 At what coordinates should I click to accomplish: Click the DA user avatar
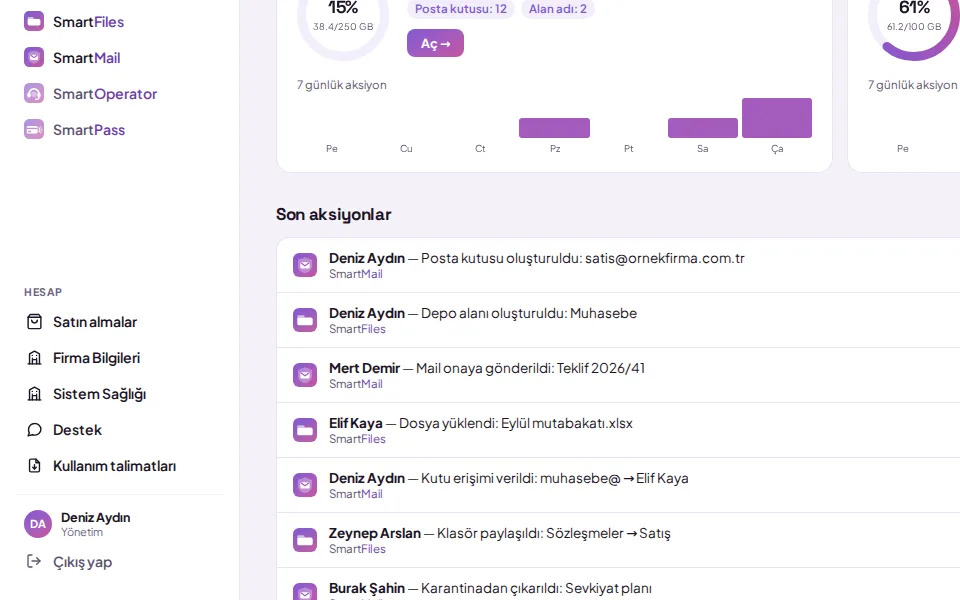[x=38, y=524]
